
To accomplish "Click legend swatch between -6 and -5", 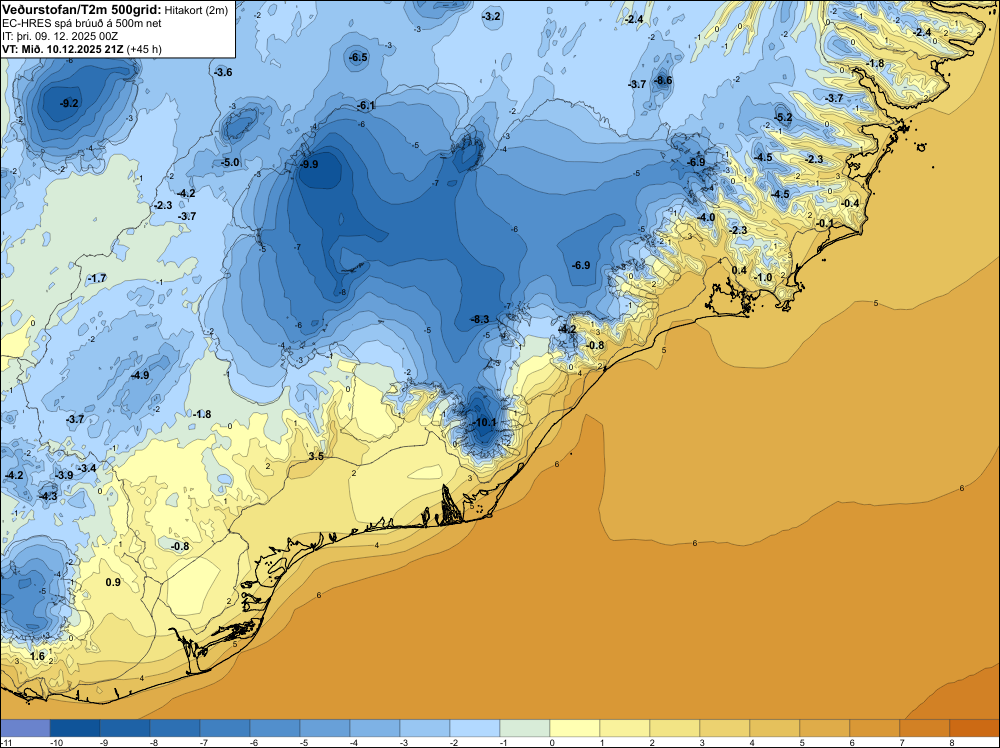I will pyautogui.click(x=274, y=728).
